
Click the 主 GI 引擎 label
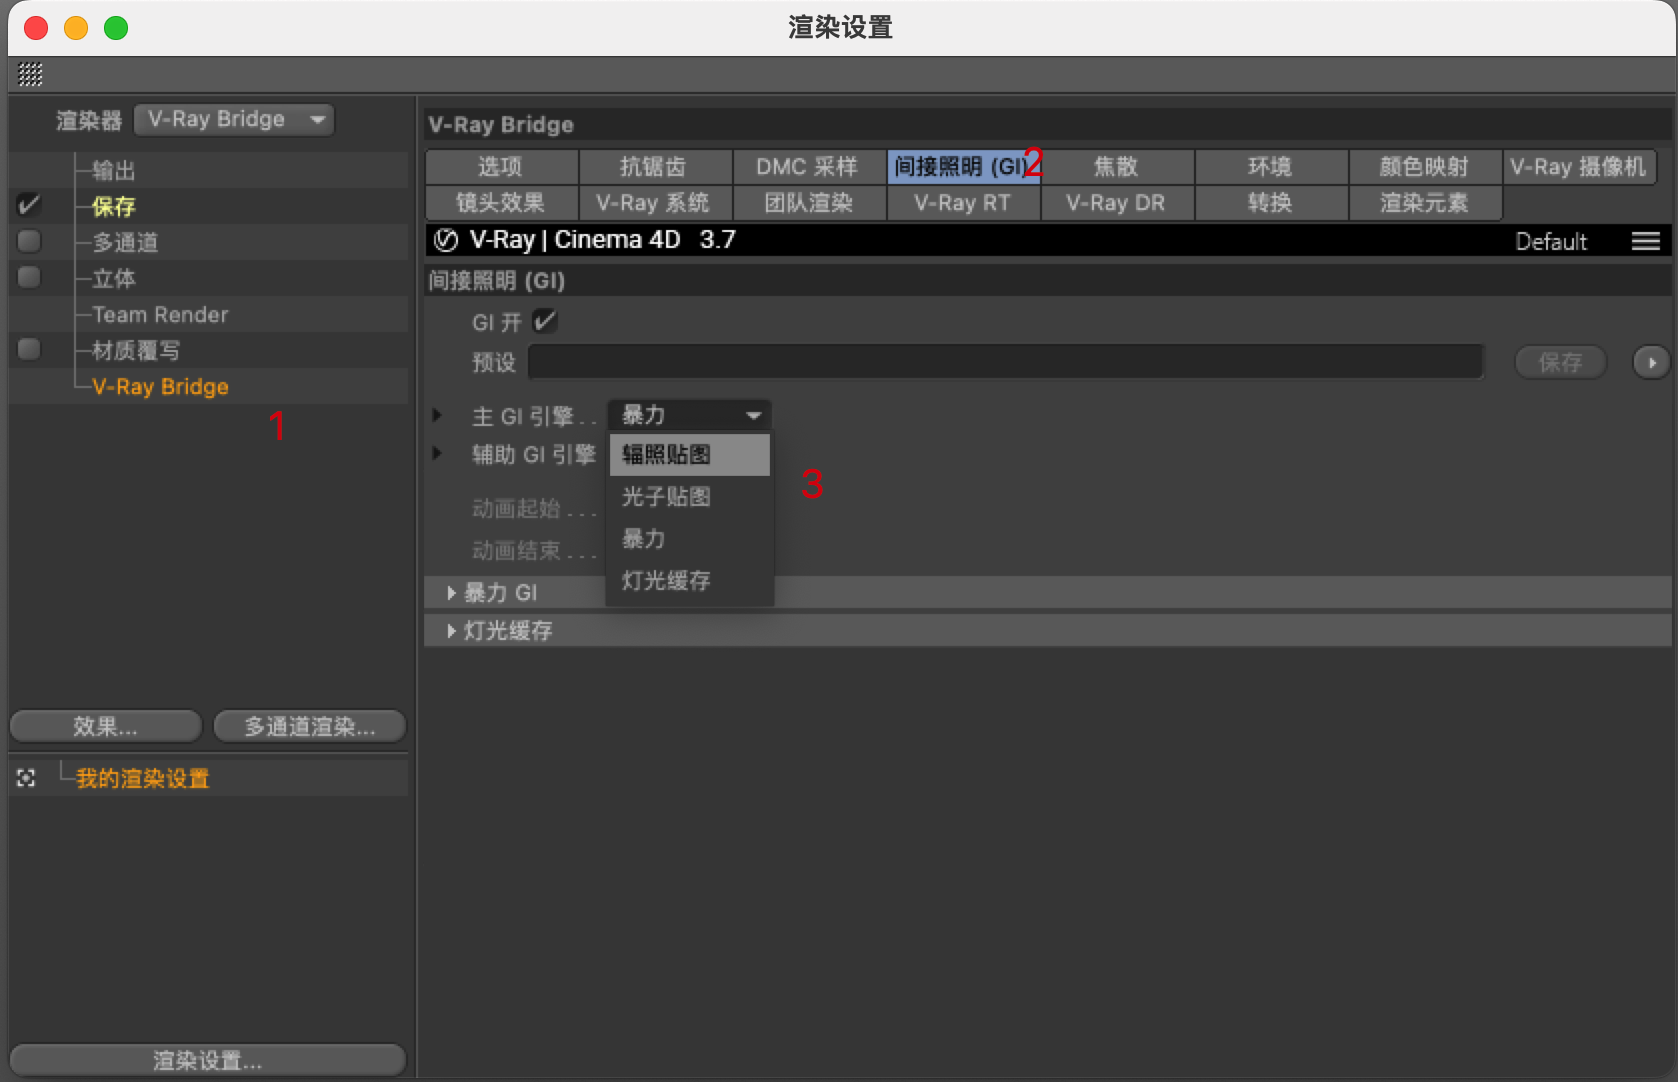pos(523,416)
